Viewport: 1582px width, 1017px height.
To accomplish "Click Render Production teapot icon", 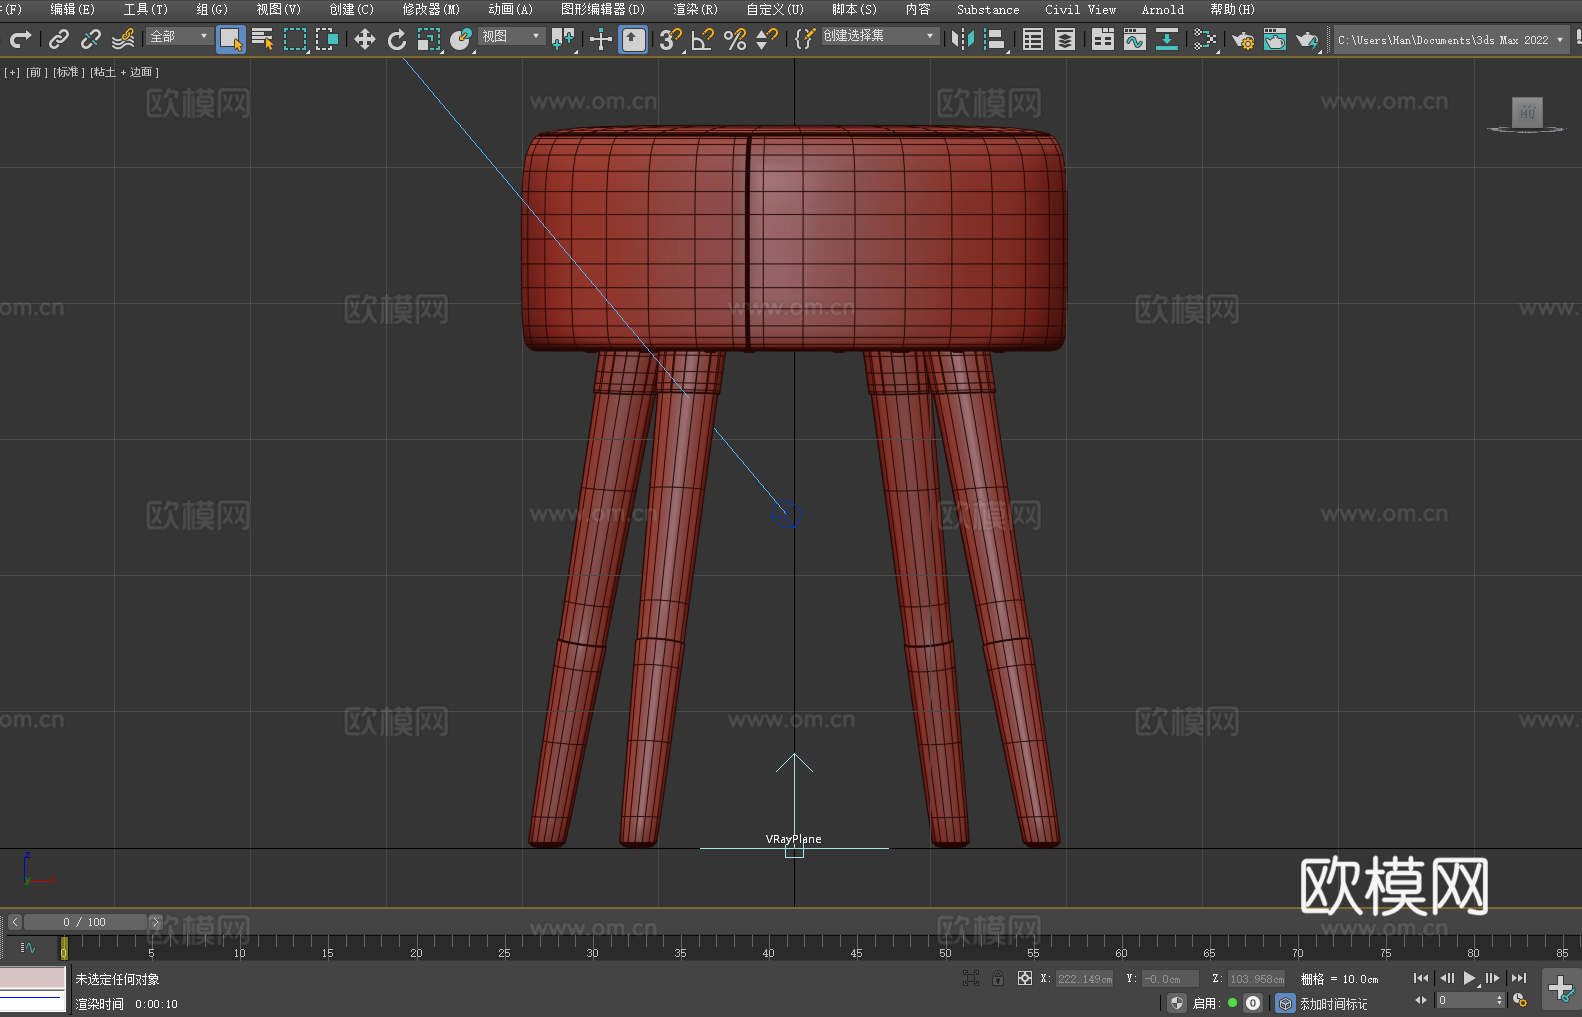I will pyautogui.click(x=1307, y=39).
